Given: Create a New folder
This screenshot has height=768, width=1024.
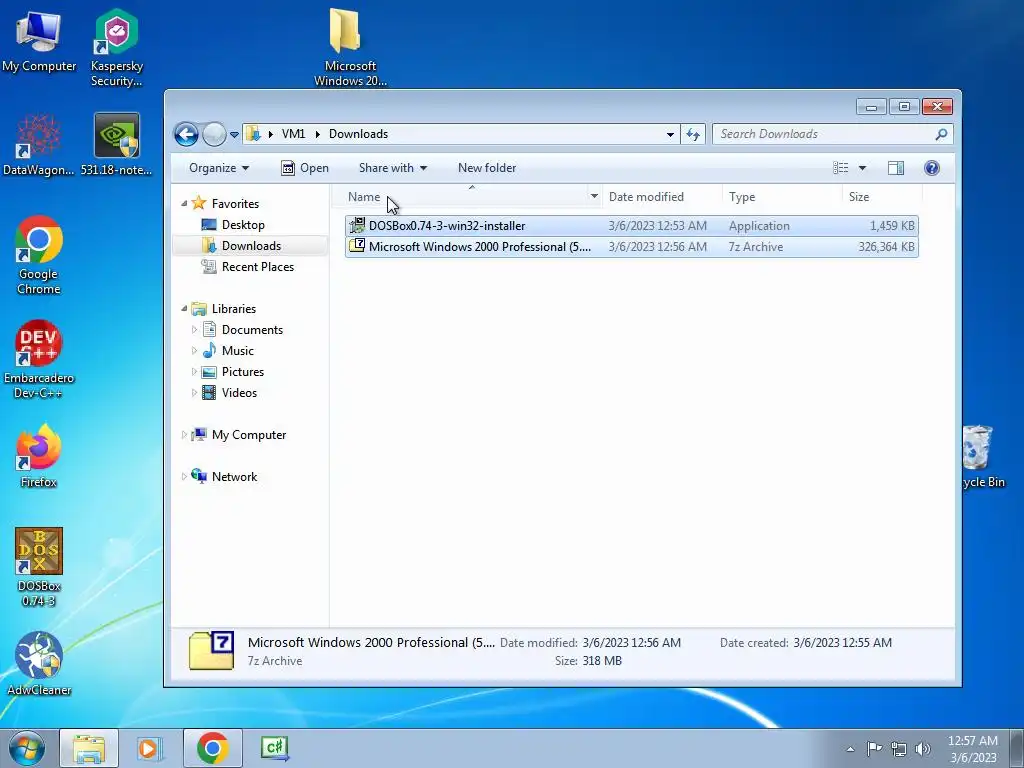Looking at the screenshot, I should point(487,168).
